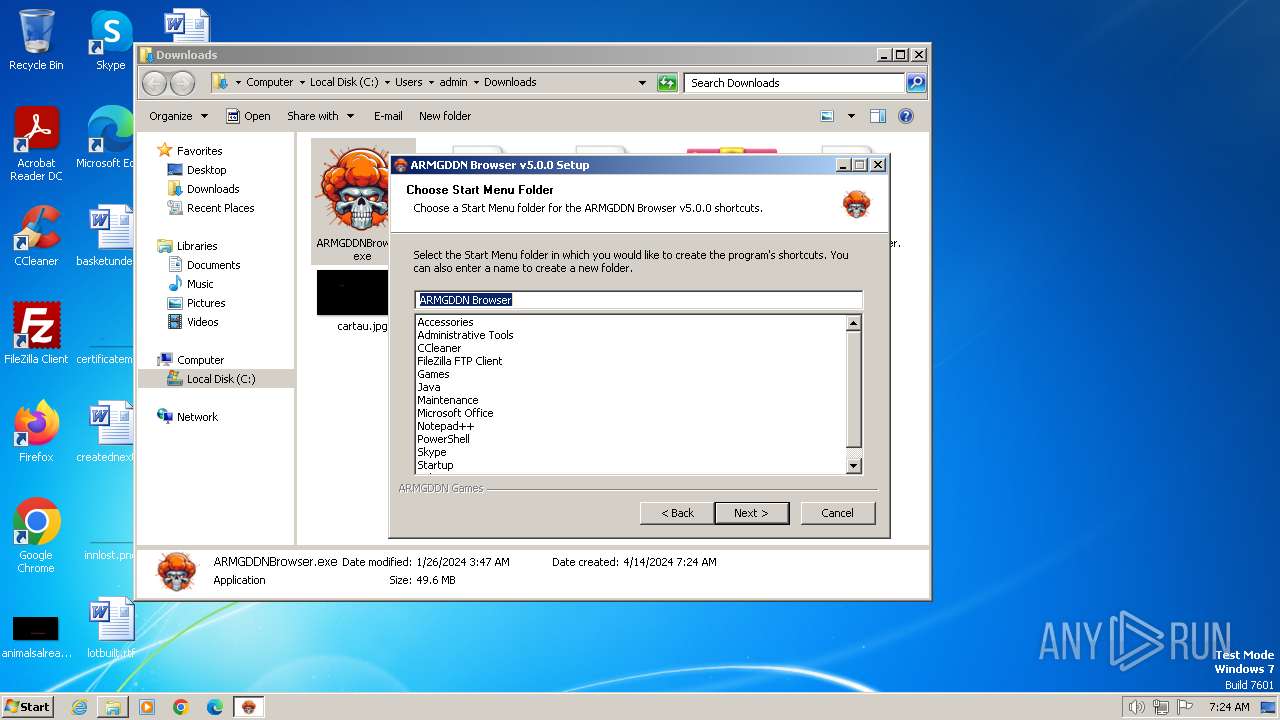Click the Back button in setup

pos(677,513)
